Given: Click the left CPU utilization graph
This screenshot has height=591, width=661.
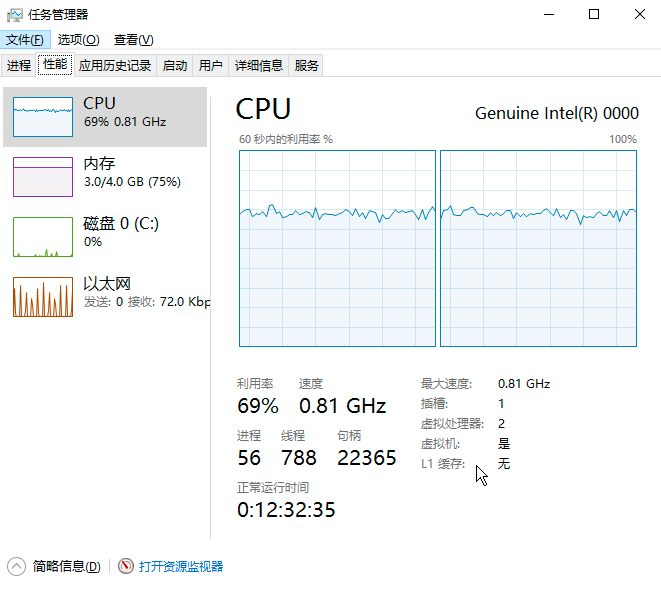Looking at the screenshot, I should click(x=337, y=249).
